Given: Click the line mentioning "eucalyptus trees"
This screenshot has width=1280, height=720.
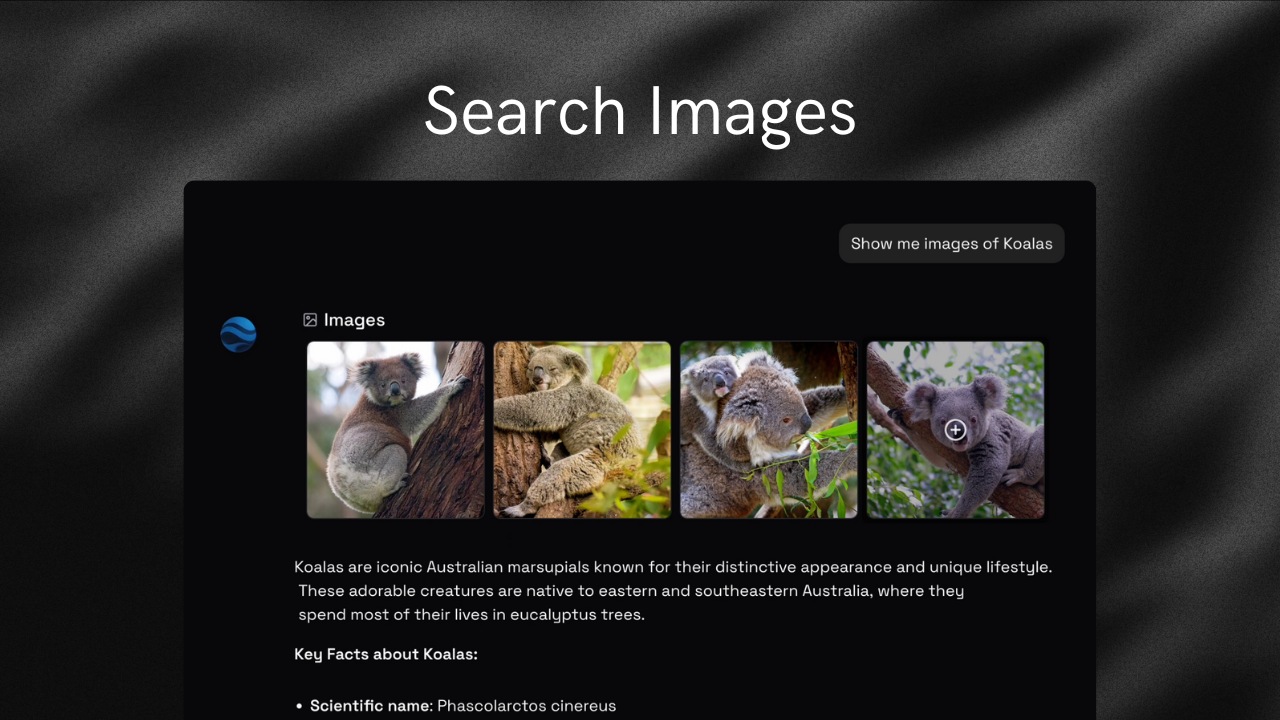Looking at the screenshot, I should click(471, 615).
